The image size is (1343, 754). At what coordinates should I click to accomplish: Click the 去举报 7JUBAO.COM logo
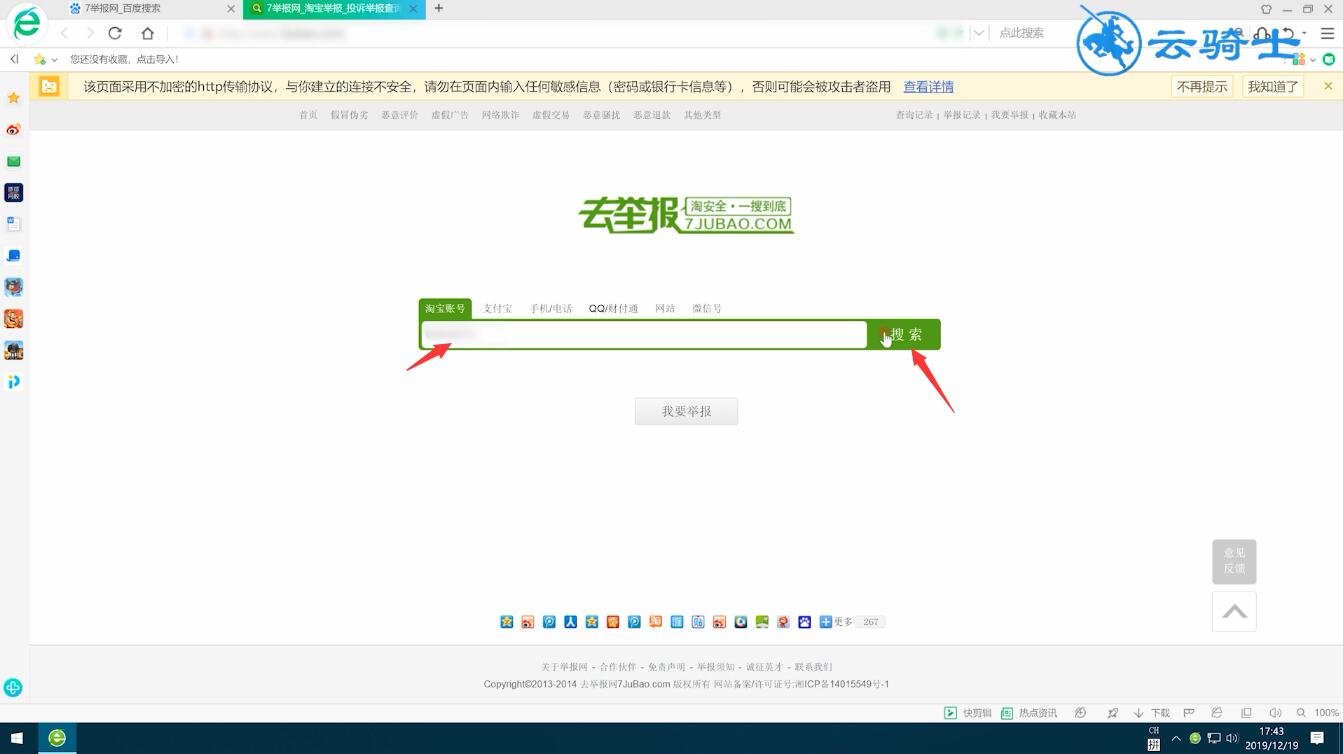686,214
